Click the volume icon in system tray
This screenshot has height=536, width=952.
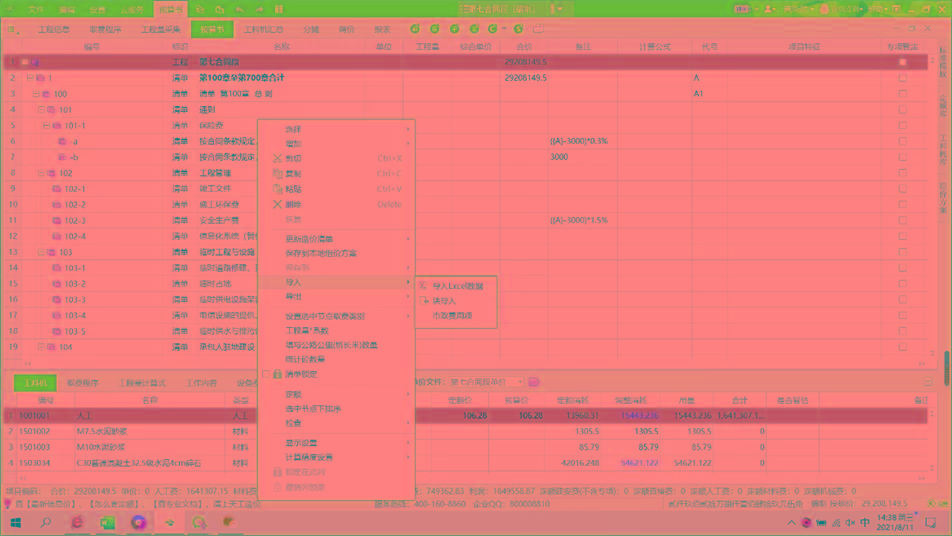point(851,522)
